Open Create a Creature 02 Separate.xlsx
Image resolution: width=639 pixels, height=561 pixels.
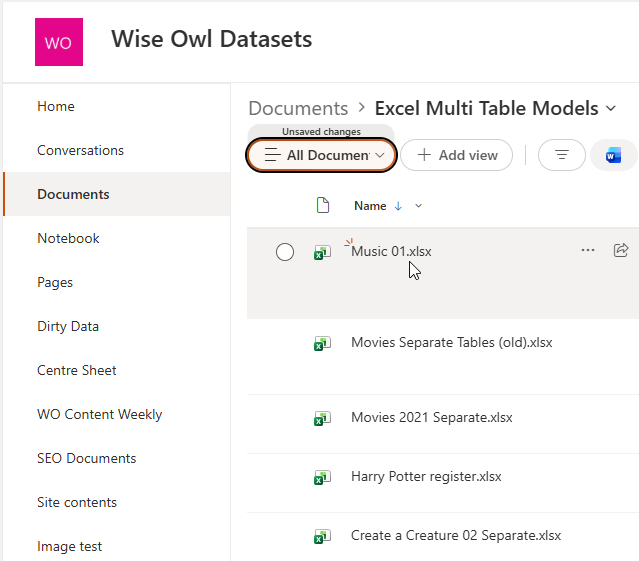456,535
